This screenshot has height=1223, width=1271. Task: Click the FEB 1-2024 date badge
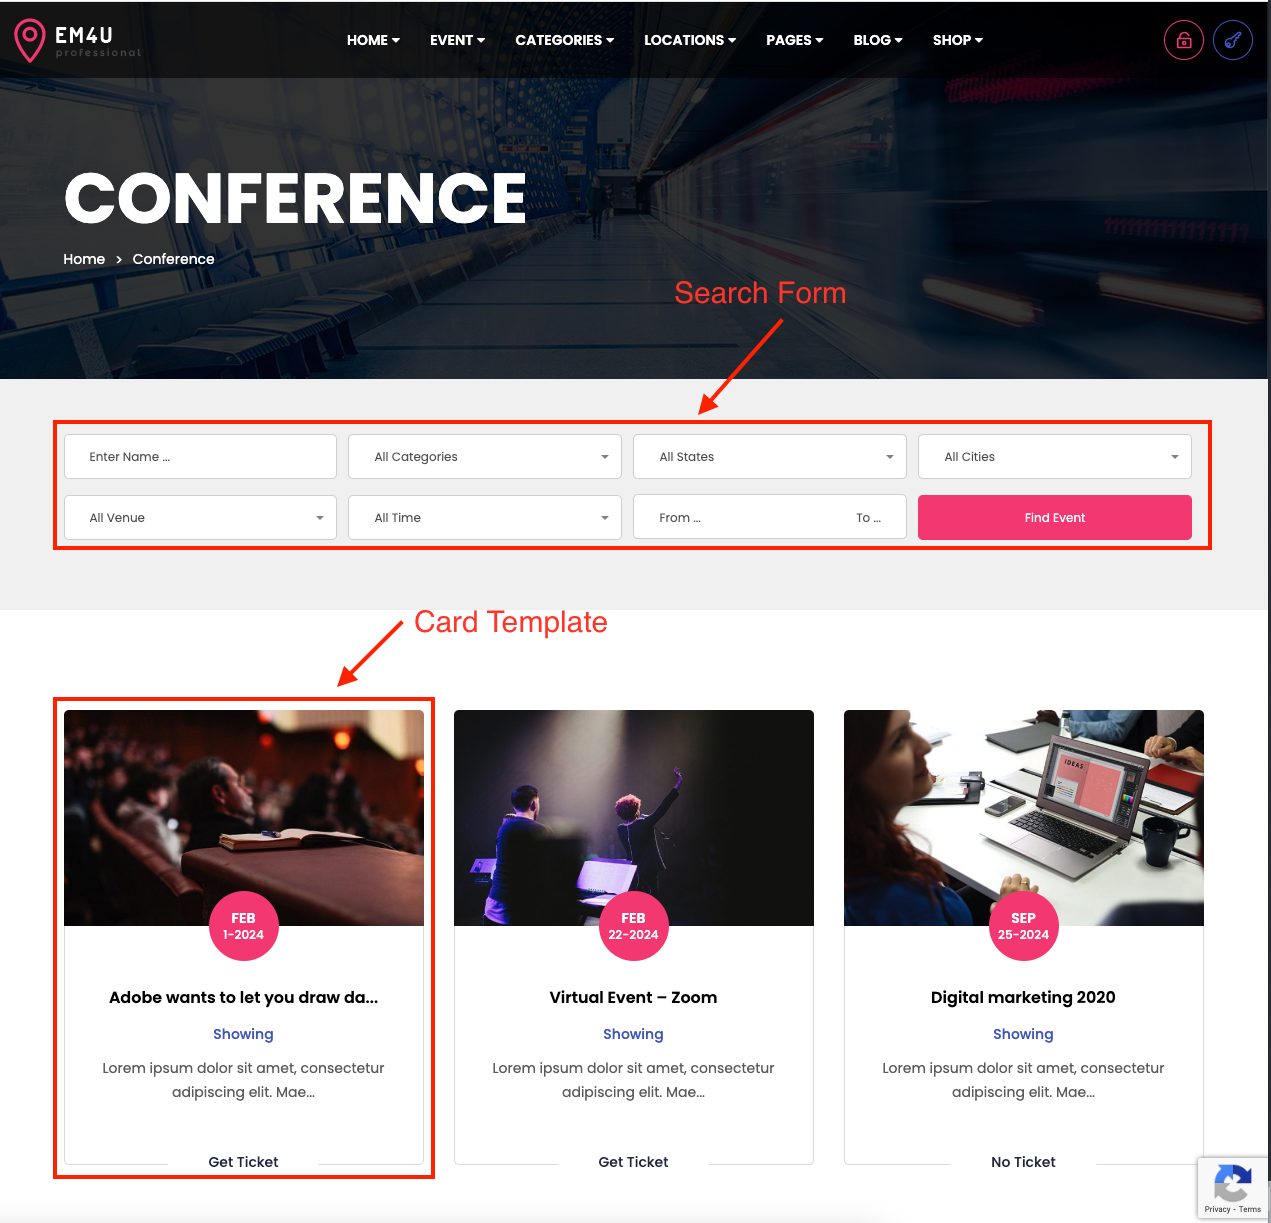(244, 926)
